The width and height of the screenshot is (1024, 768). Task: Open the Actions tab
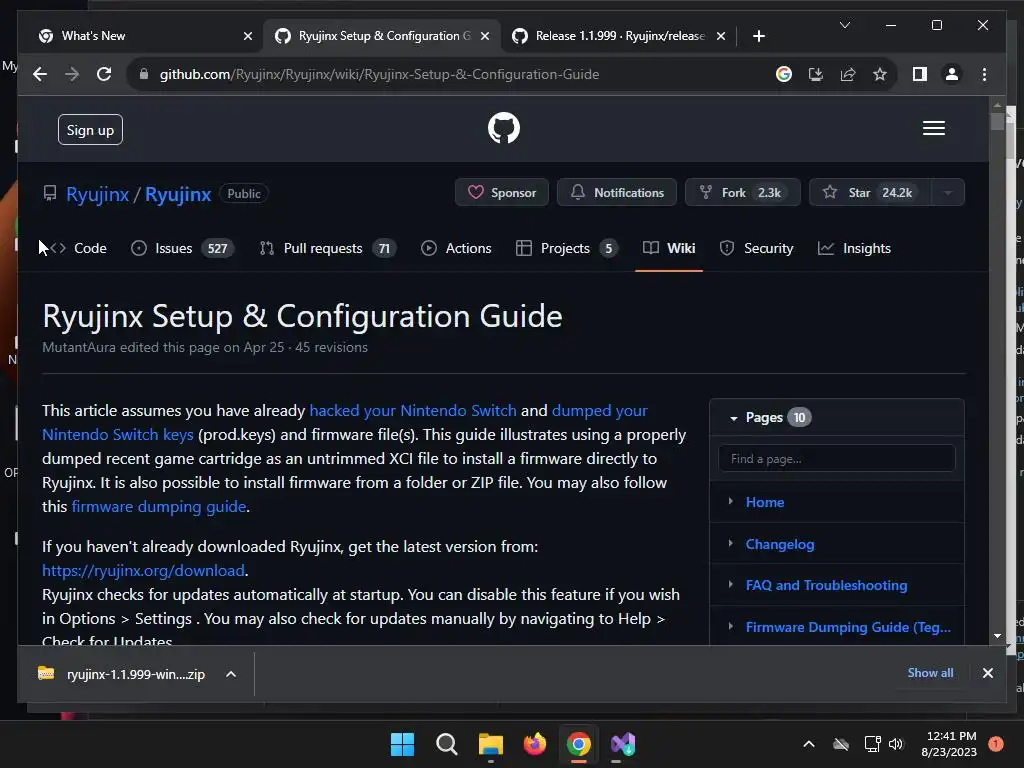(x=456, y=248)
